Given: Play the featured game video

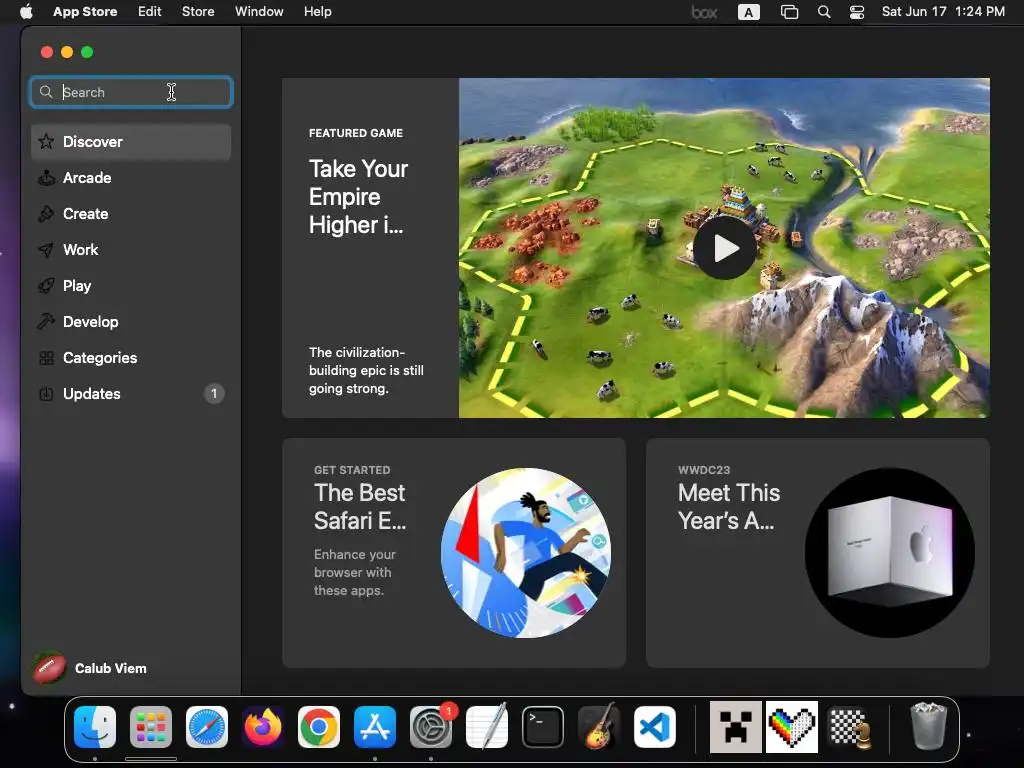Looking at the screenshot, I should point(725,248).
